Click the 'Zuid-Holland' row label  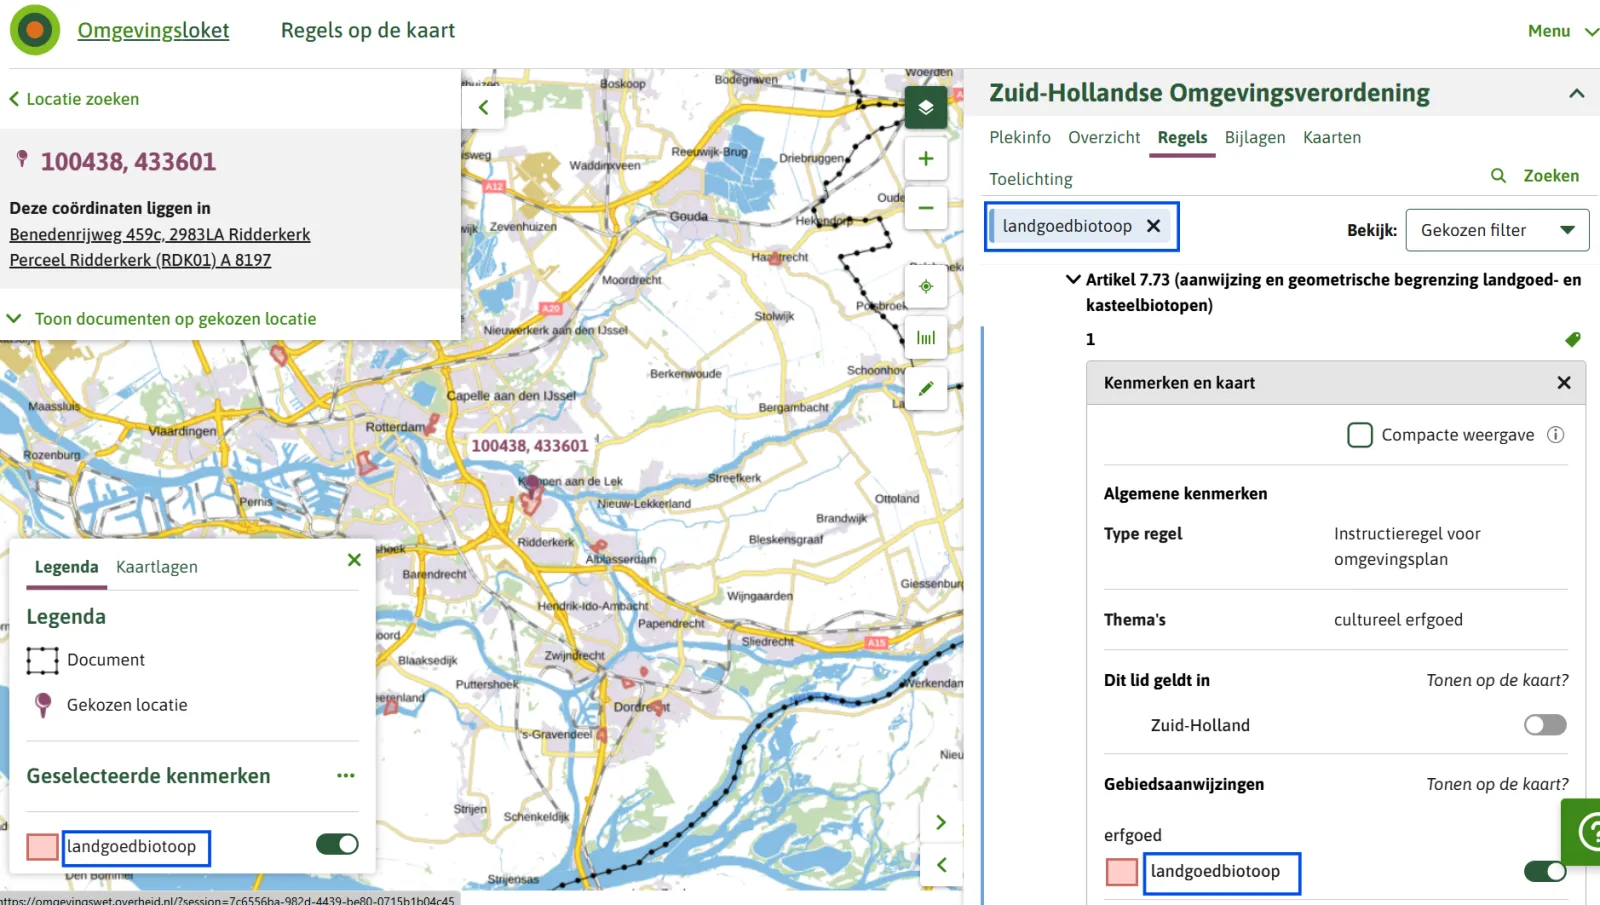coord(1200,725)
